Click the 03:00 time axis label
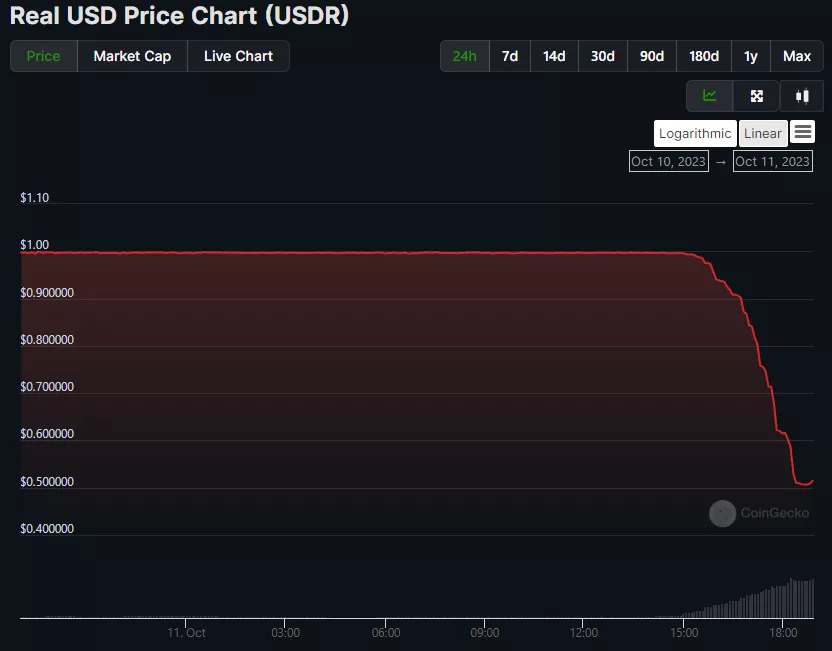This screenshot has height=651, width=832. [285, 632]
